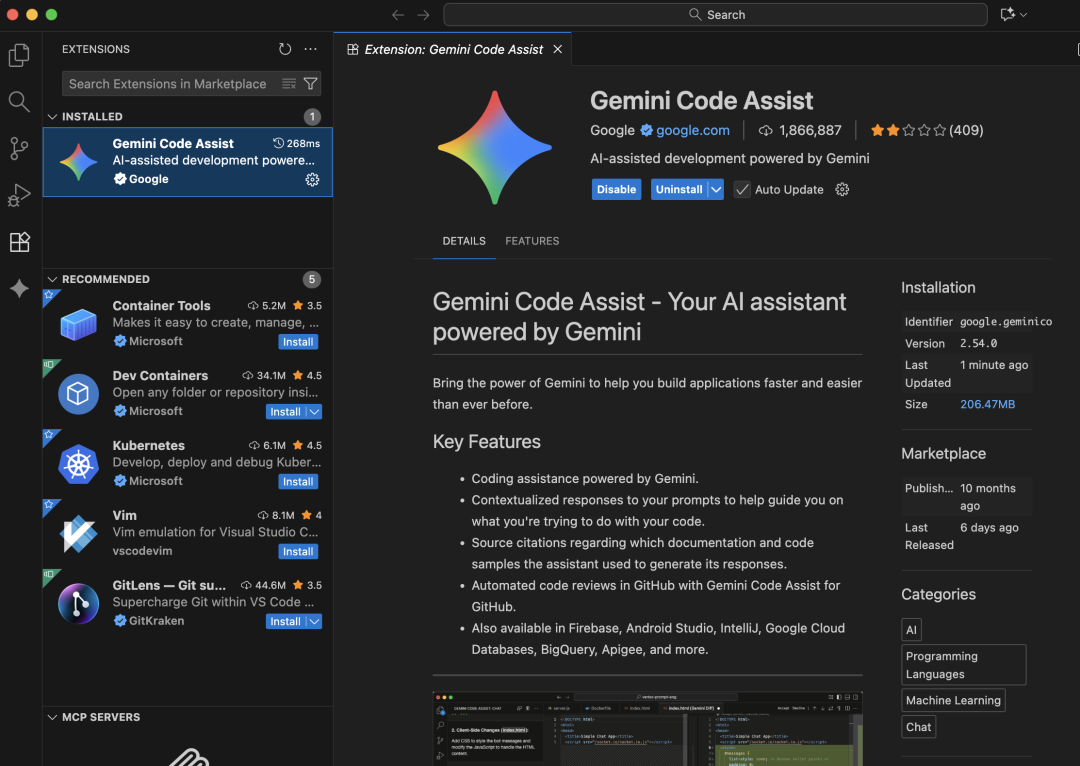Collapse the MCP SERVERS section

click(52, 717)
